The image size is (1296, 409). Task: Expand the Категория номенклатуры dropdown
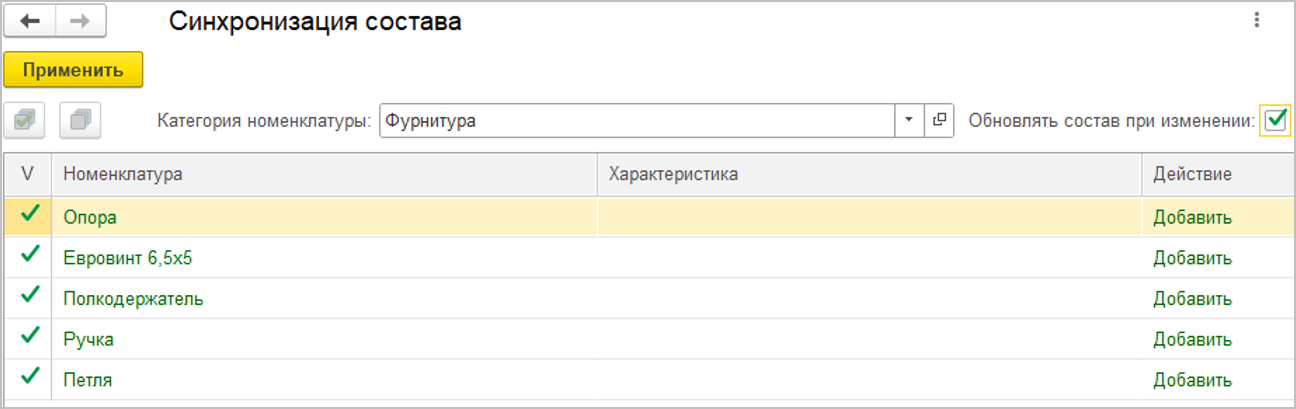(x=909, y=121)
